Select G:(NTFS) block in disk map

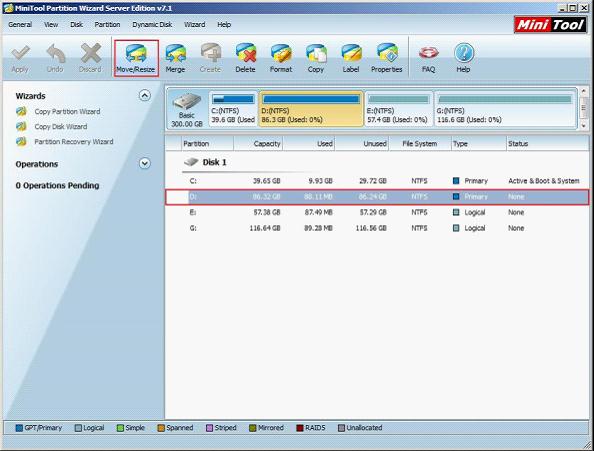(x=505, y=109)
